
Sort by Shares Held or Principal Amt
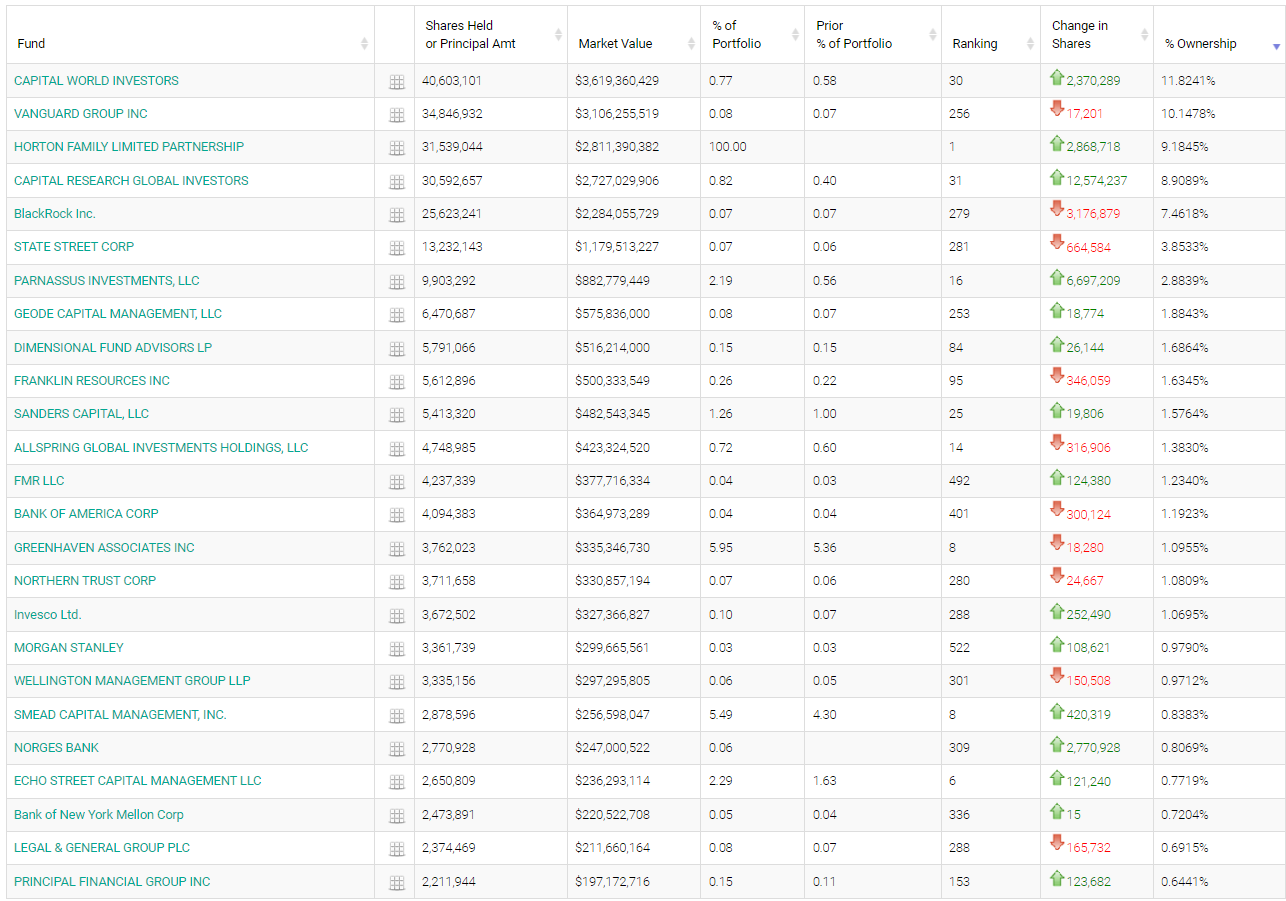coord(491,35)
